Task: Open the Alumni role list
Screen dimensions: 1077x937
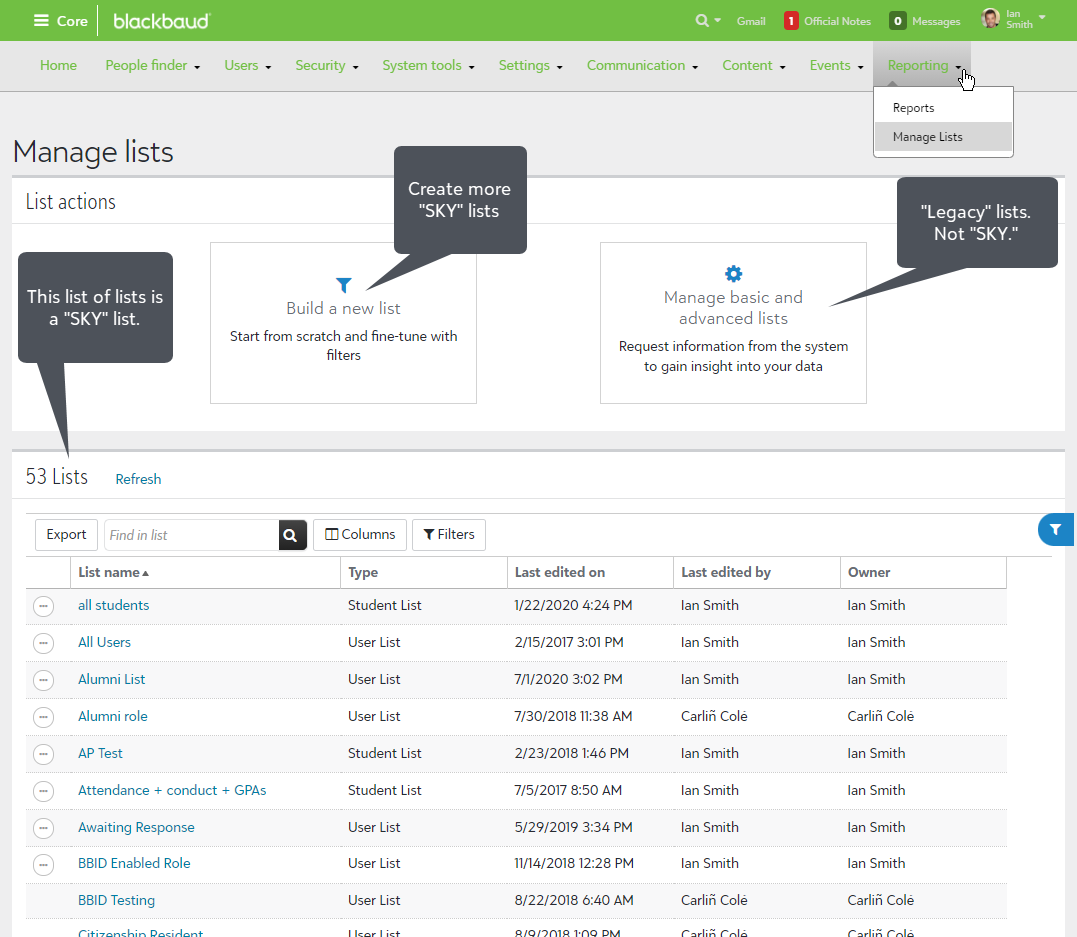Action: coord(113,716)
